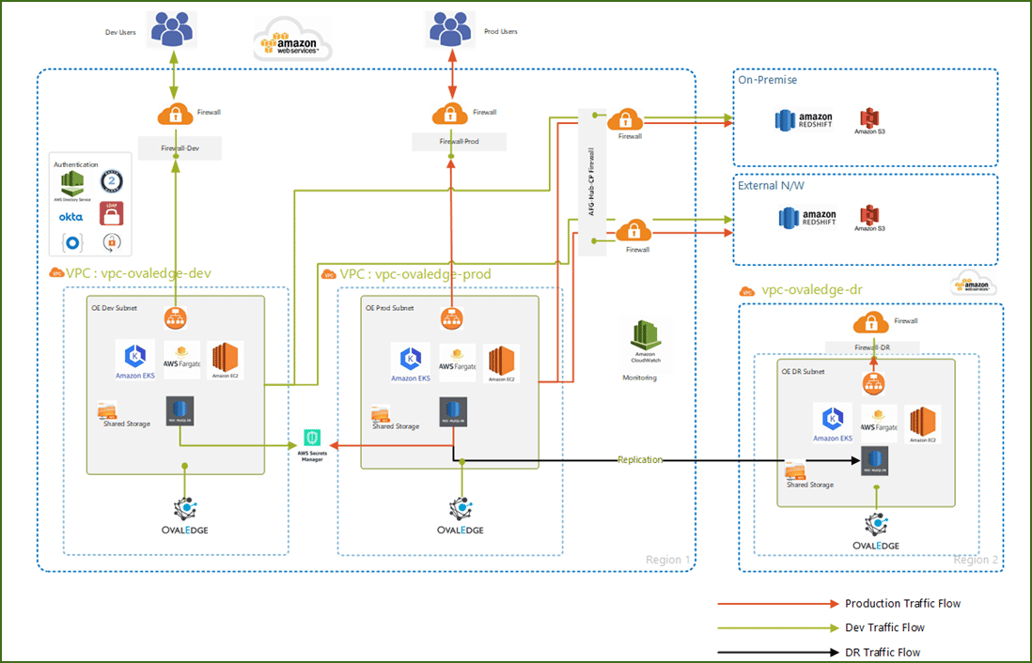Click the Amazon EC2 icon in OE DR Subnet

[x=921, y=420]
